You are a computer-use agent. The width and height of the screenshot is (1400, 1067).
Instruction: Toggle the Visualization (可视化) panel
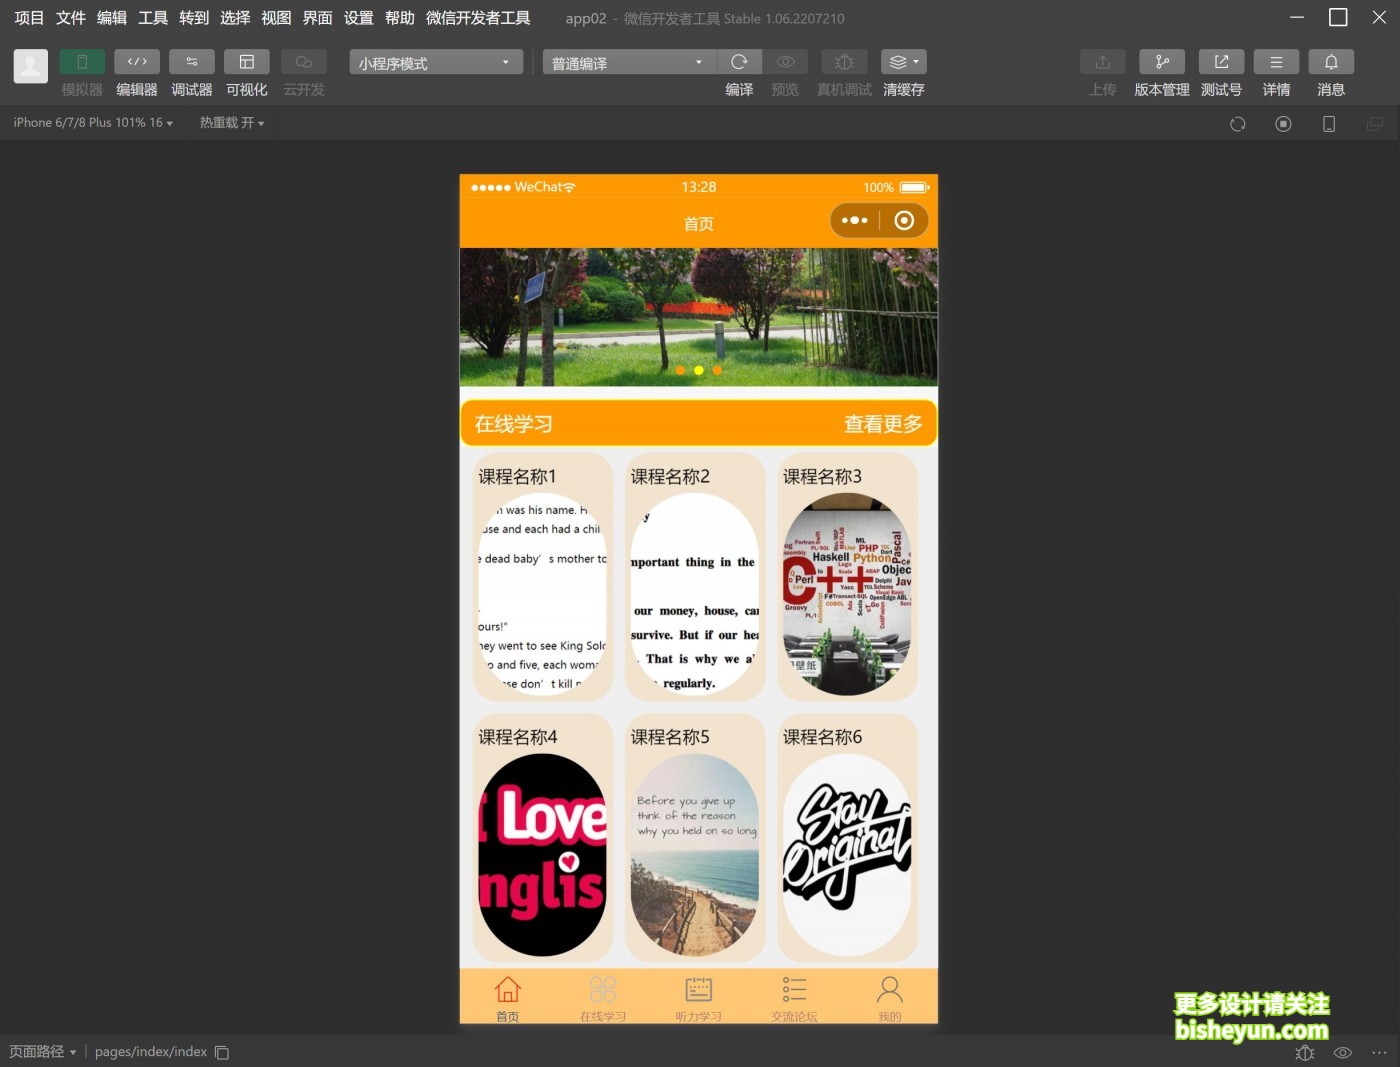(246, 62)
